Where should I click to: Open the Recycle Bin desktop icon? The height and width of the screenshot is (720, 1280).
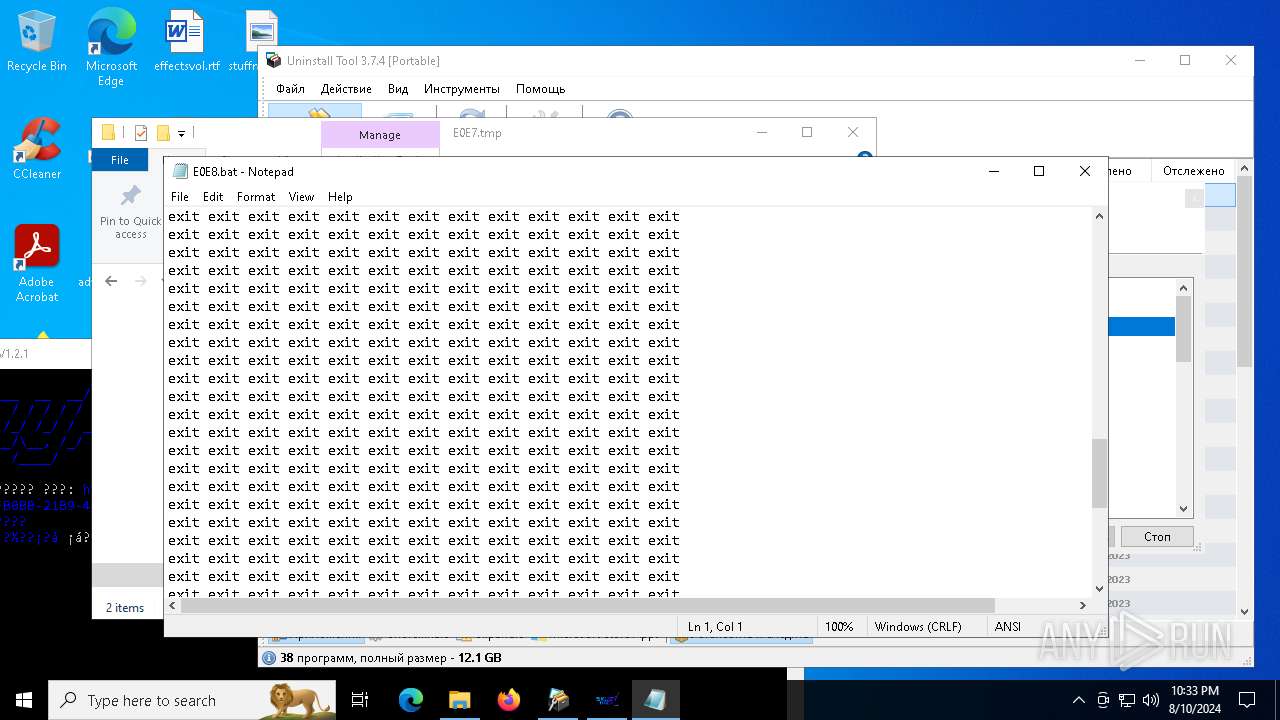pyautogui.click(x=37, y=41)
